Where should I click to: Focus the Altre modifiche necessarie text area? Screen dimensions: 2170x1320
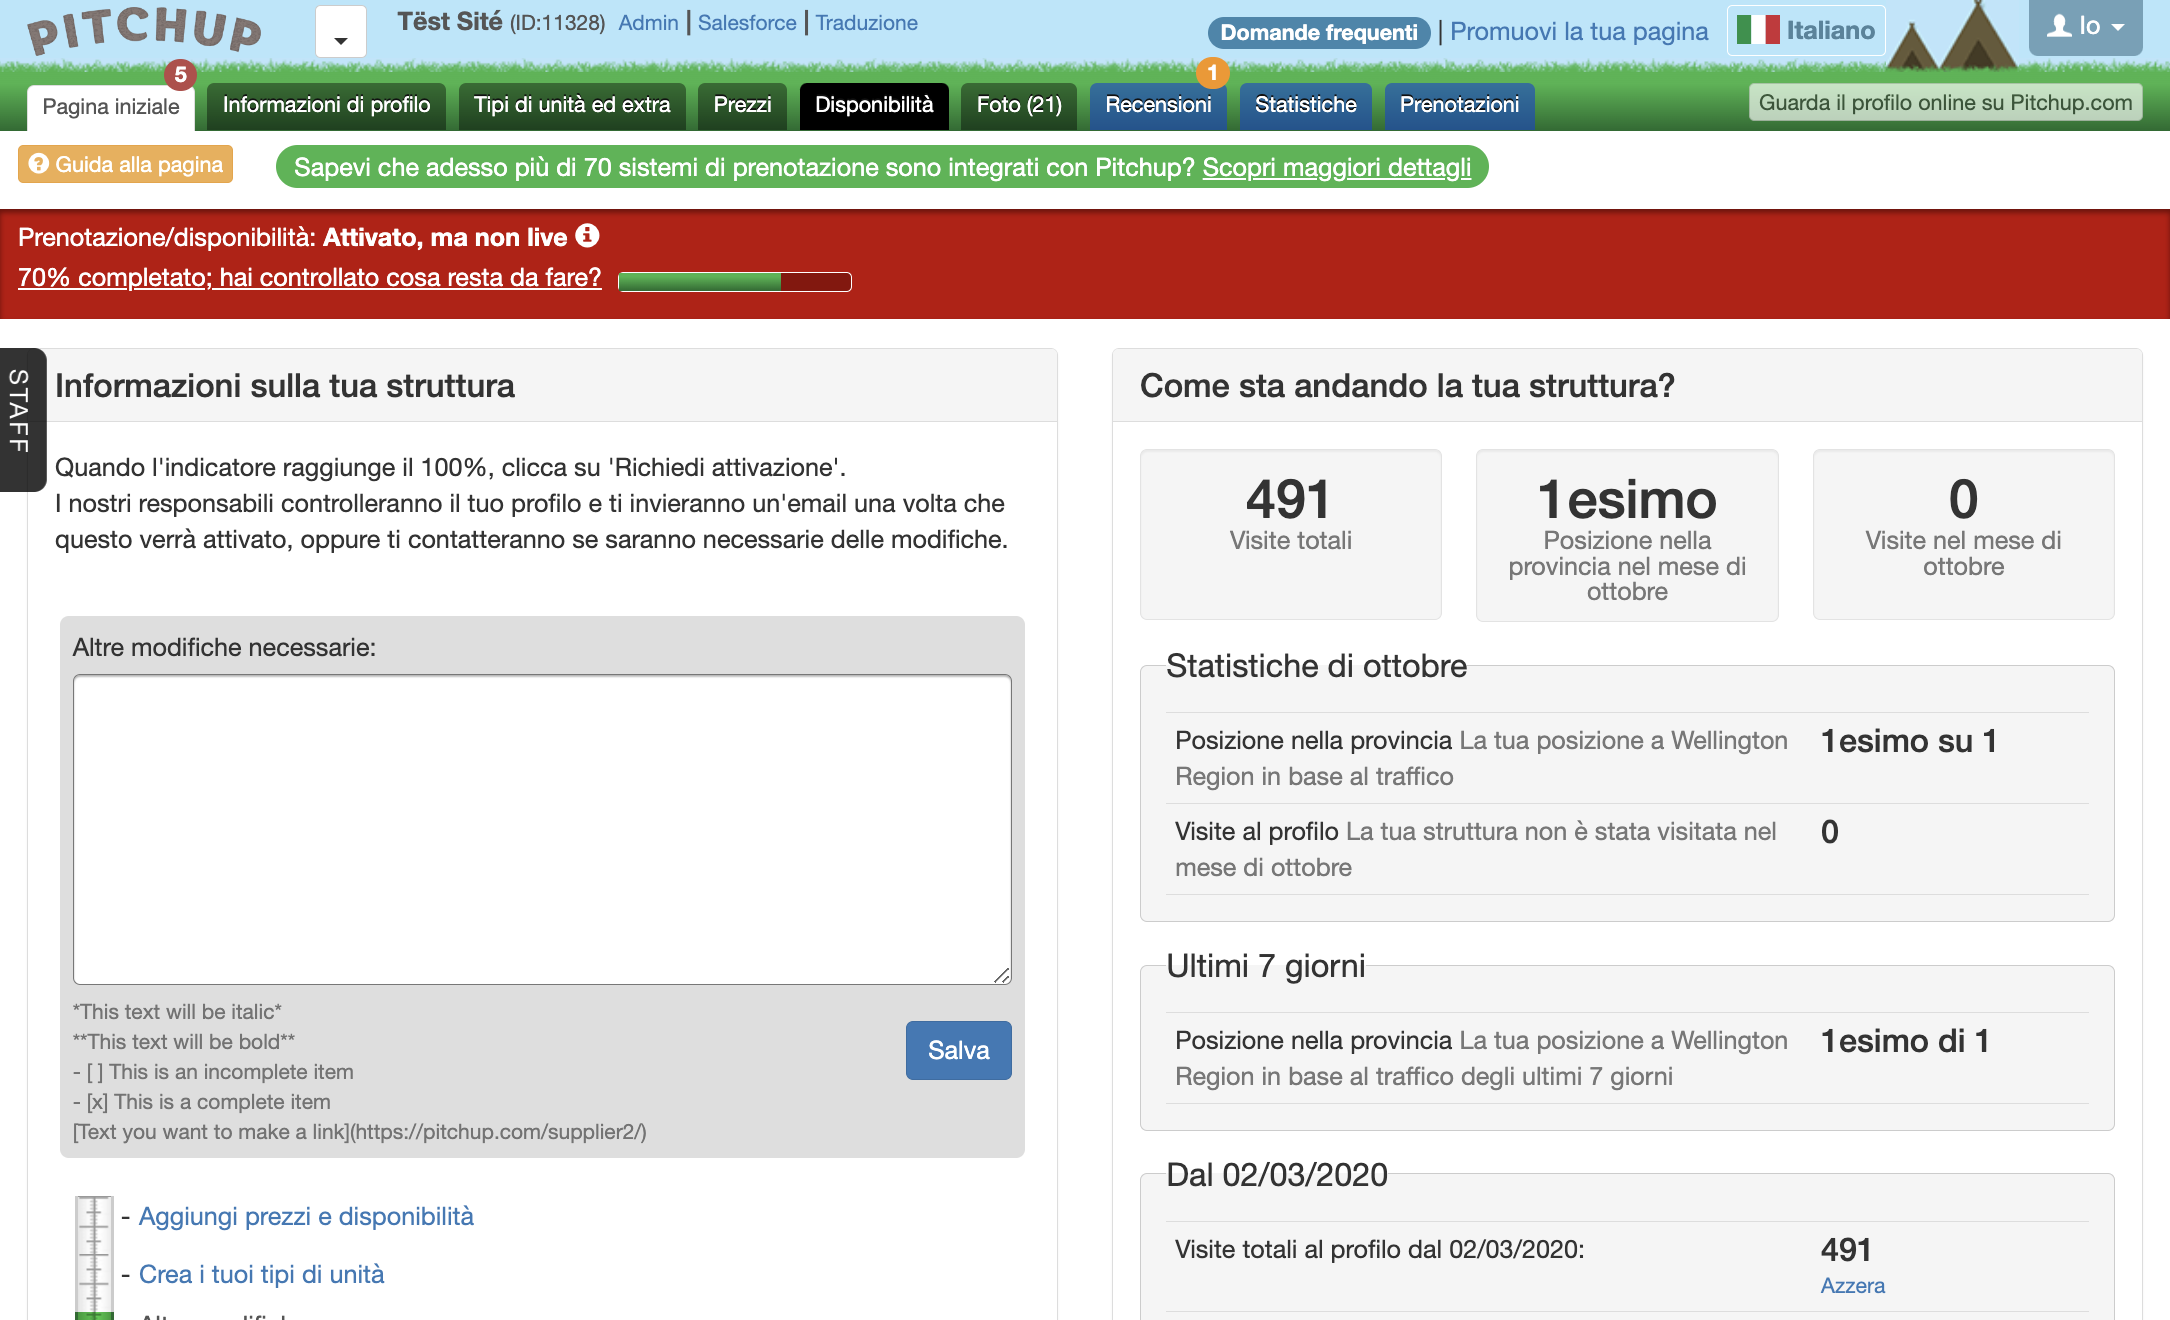pos(542,829)
